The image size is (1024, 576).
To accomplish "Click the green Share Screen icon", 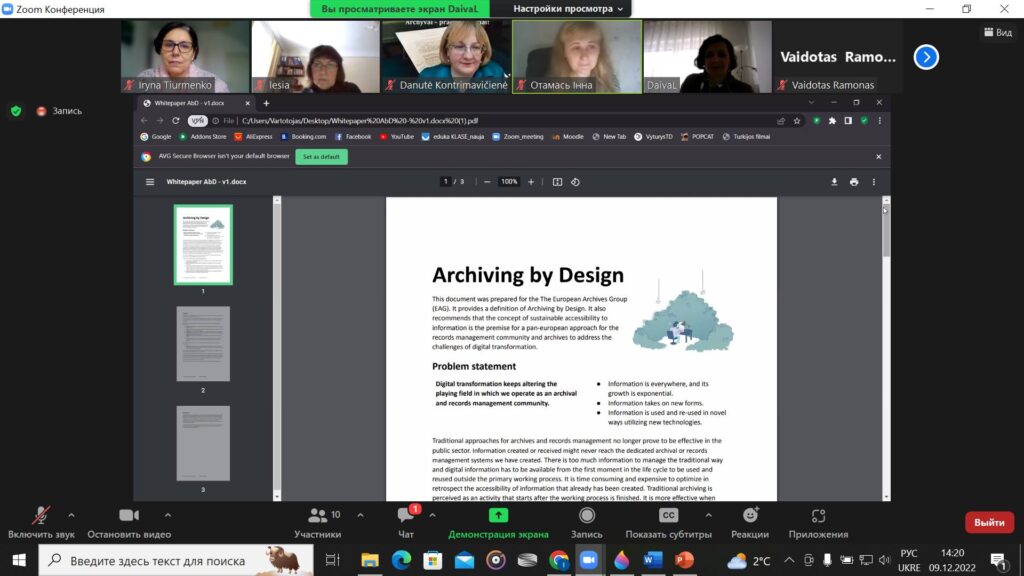I will pos(498,516).
